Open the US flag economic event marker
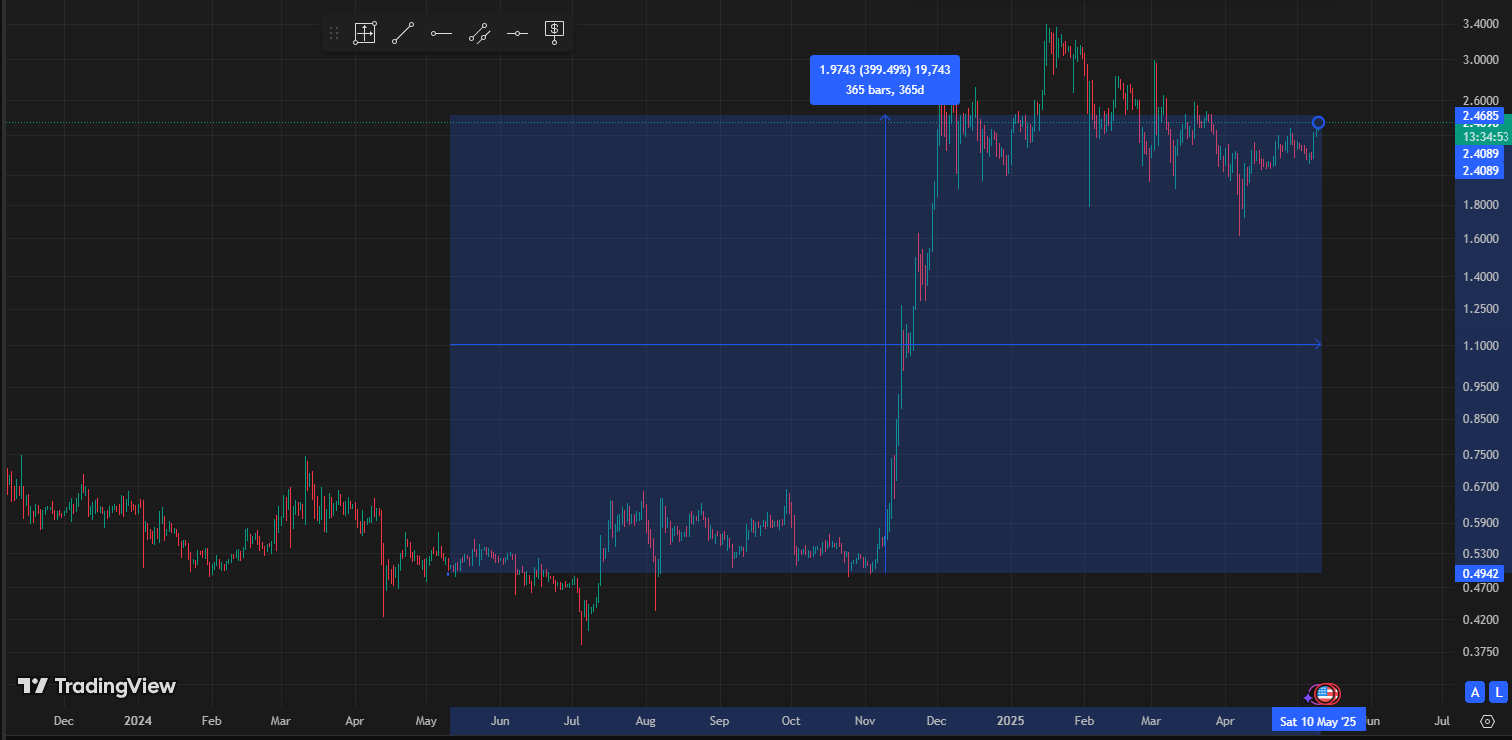This screenshot has height=740, width=1512. click(x=1326, y=694)
